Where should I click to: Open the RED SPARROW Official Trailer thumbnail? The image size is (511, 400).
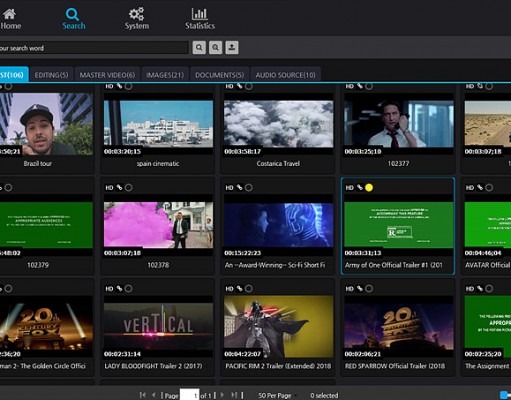[399, 326]
